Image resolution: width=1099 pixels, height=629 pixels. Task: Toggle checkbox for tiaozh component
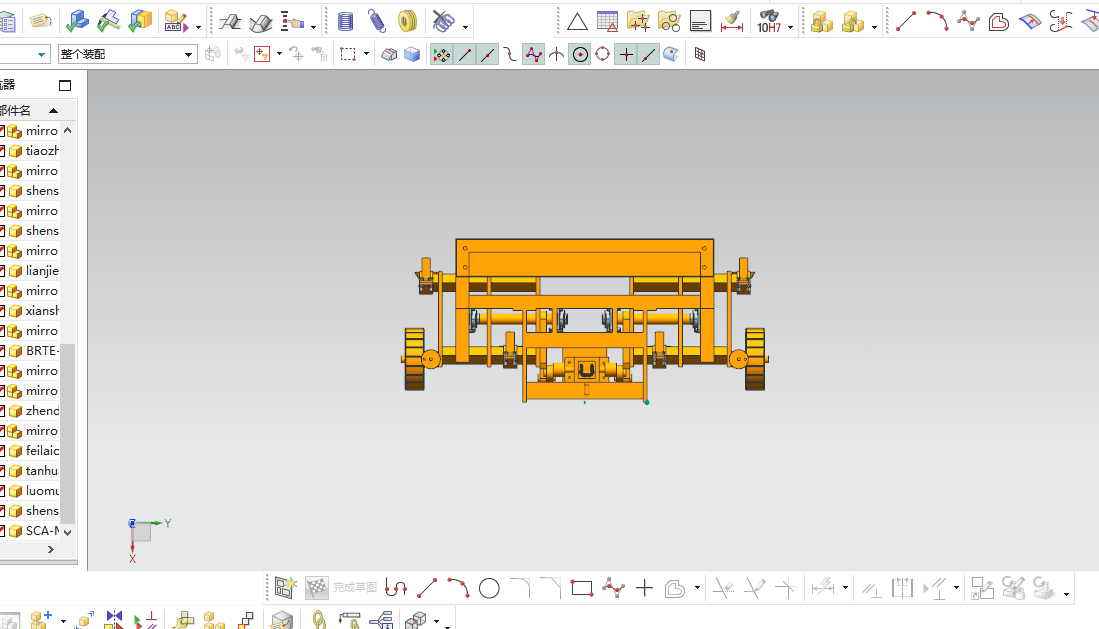tap(2, 151)
